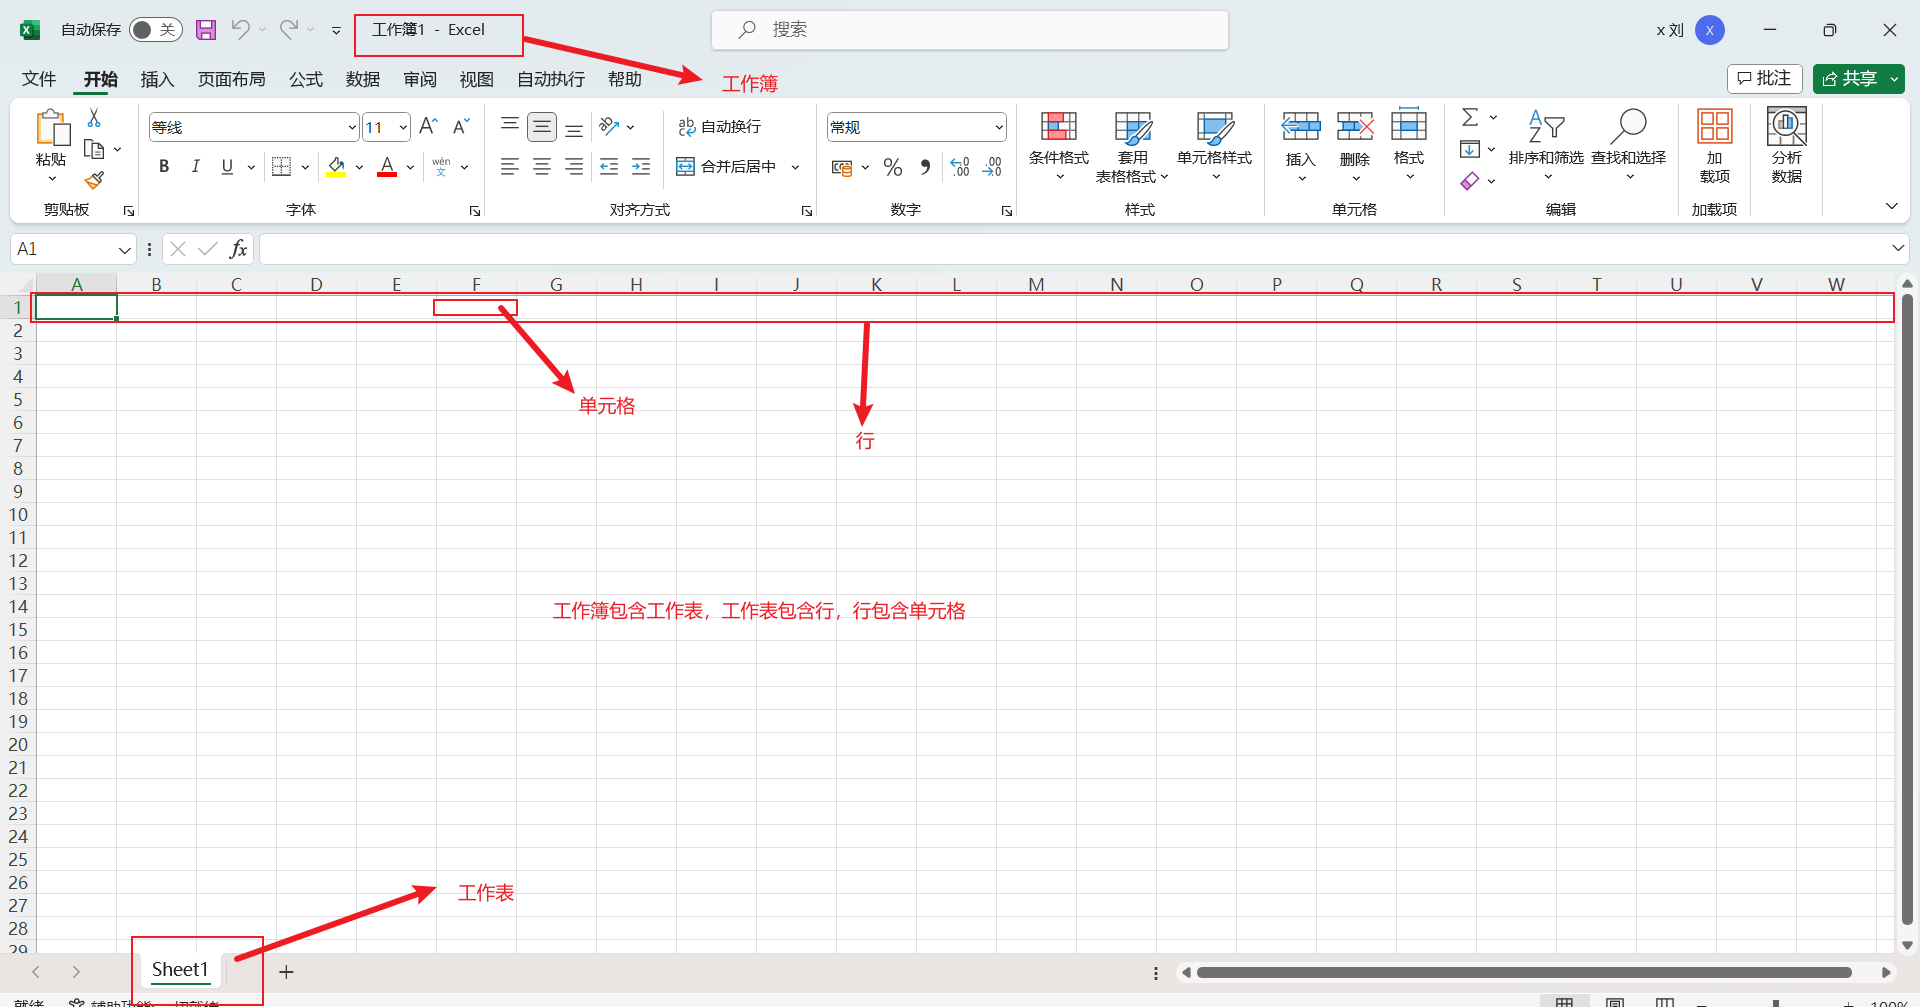1920x1007 pixels.
Task: Toggle the AutoSave (自动保存) switch
Action: click(155, 30)
